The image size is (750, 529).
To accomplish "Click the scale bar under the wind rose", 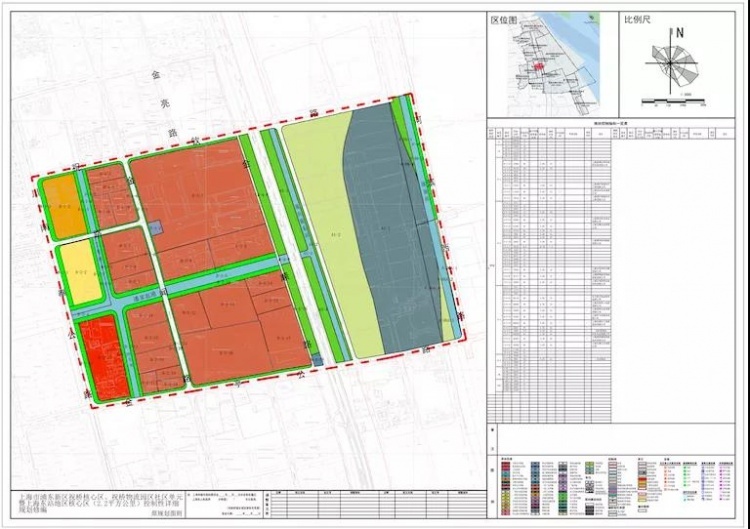I will click(673, 102).
